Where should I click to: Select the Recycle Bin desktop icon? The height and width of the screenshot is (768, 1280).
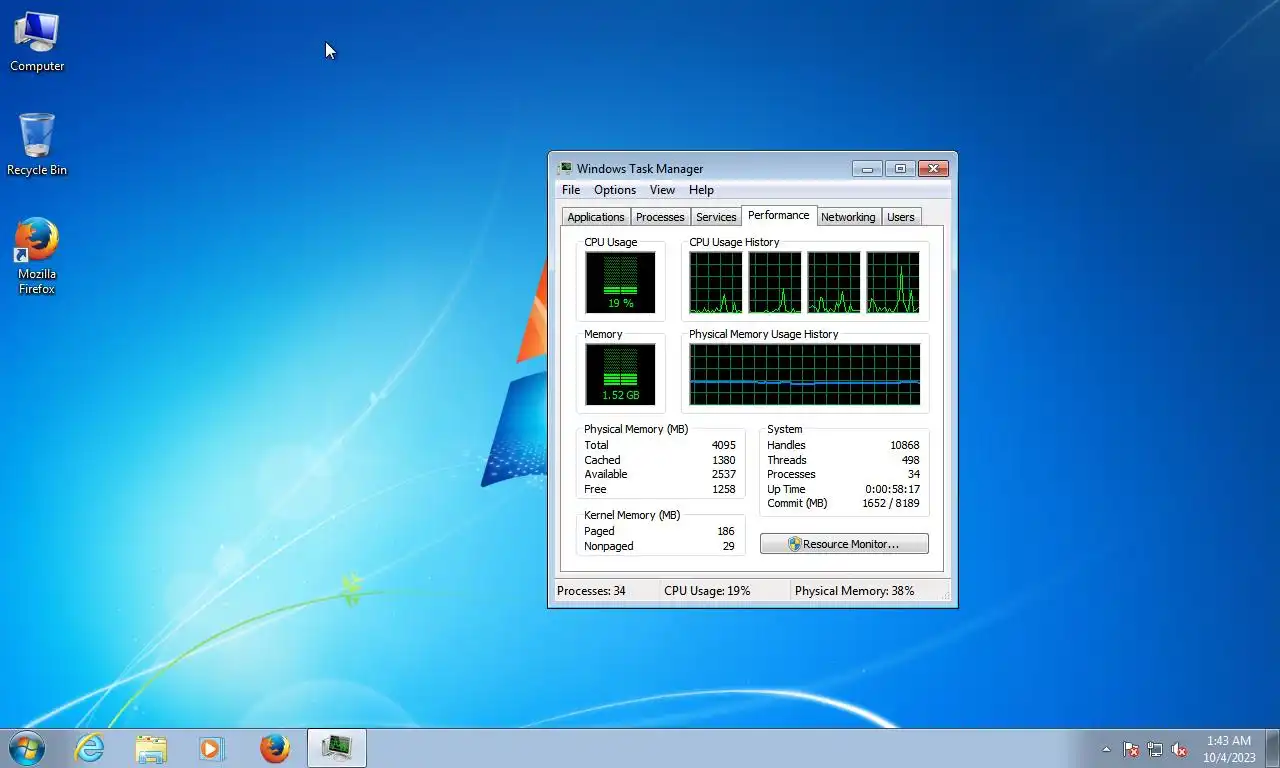click(x=37, y=145)
